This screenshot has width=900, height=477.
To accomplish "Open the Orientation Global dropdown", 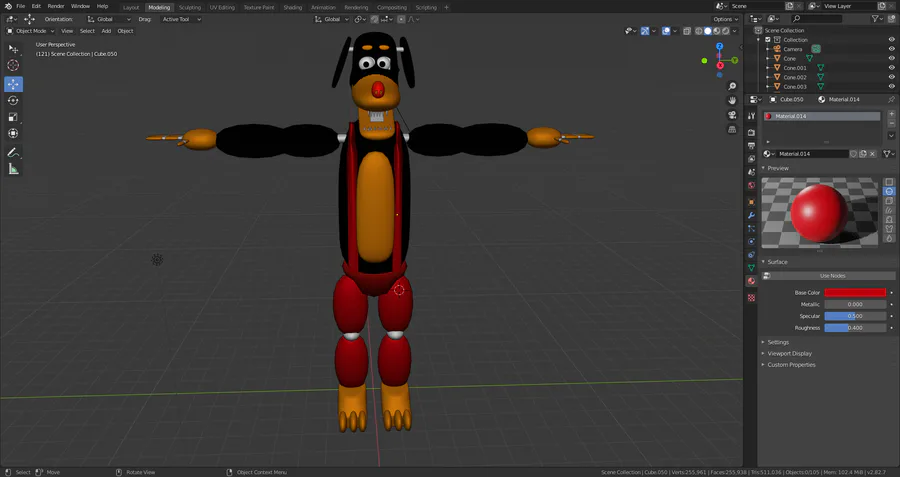I will (108, 19).
